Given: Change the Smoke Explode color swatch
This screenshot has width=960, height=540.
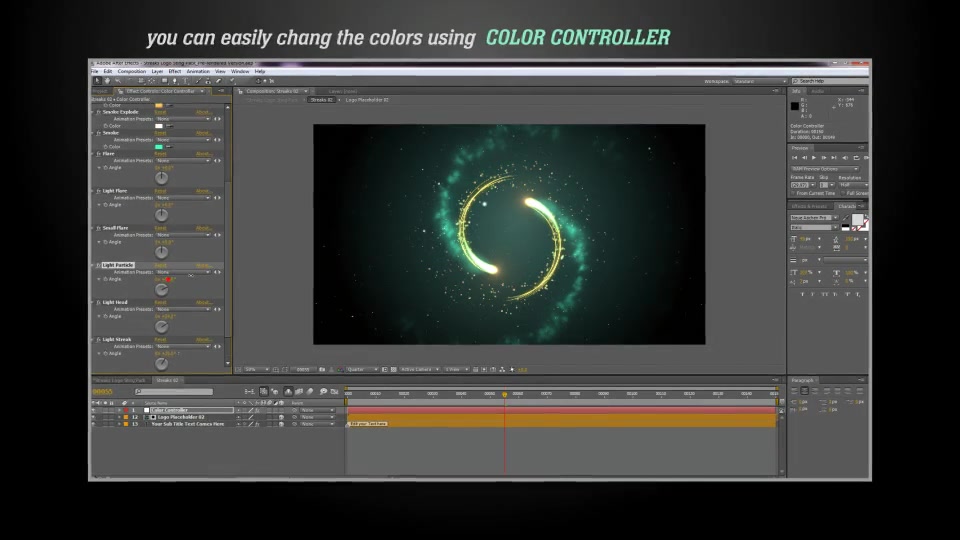Looking at the screenshot, I should point(159,126).
